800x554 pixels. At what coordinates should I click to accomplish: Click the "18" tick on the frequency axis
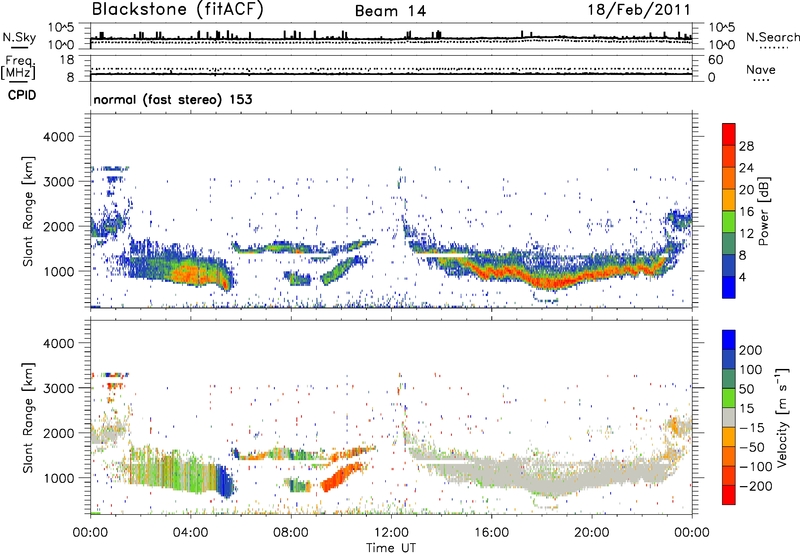click(x=67, y=60)
